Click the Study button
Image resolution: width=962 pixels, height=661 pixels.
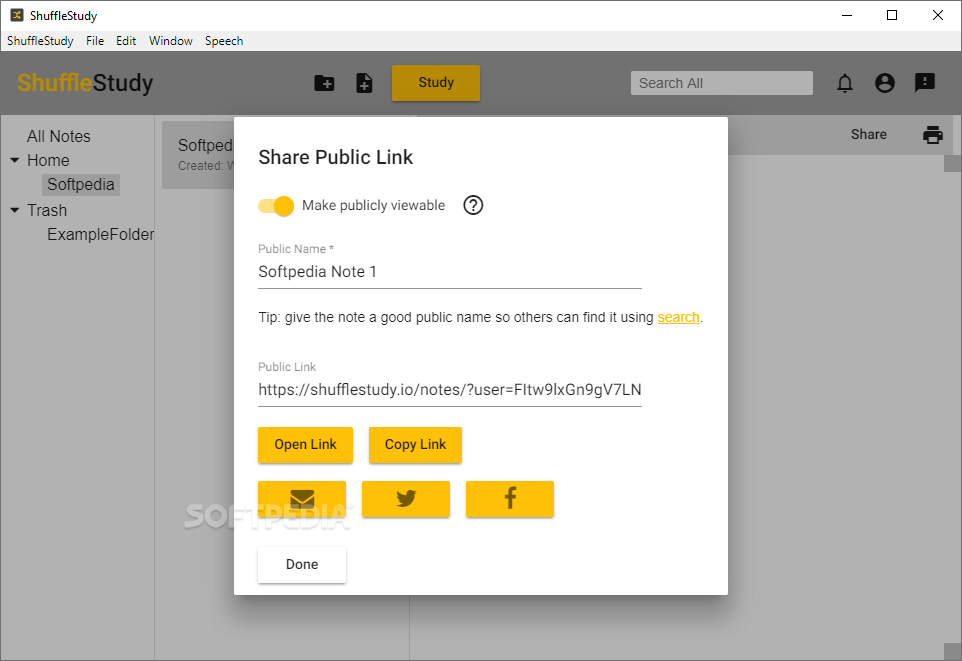[436, 83]
